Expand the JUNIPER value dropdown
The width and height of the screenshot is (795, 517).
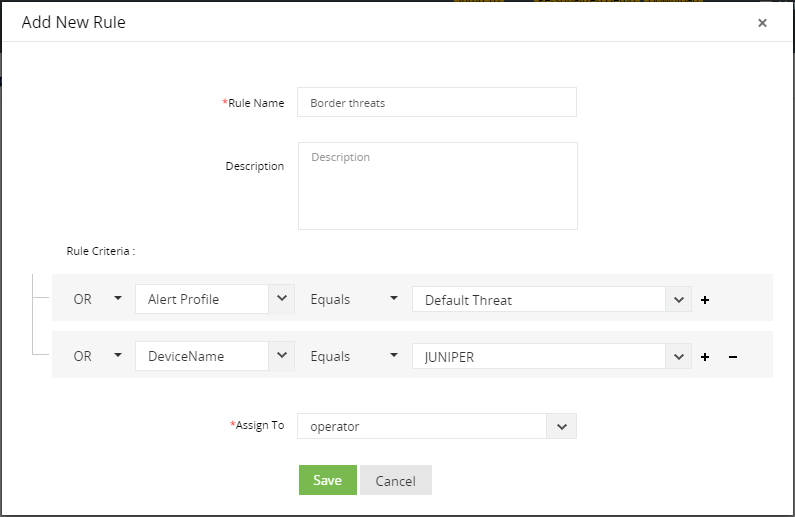click(678, 356)
